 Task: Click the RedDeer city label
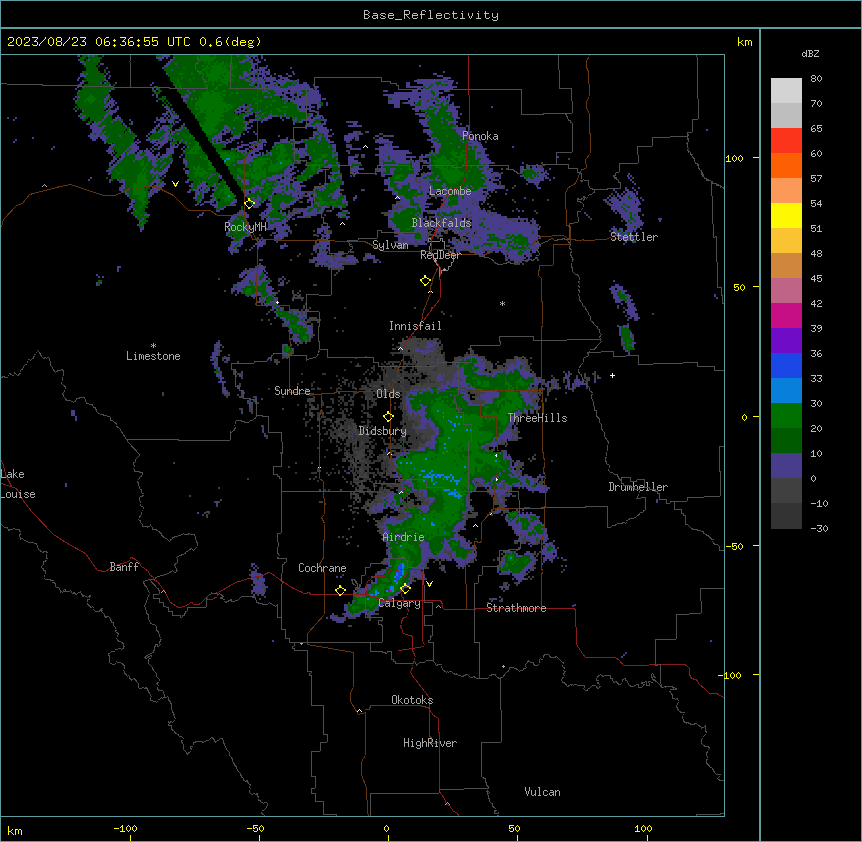pos(440,255)
